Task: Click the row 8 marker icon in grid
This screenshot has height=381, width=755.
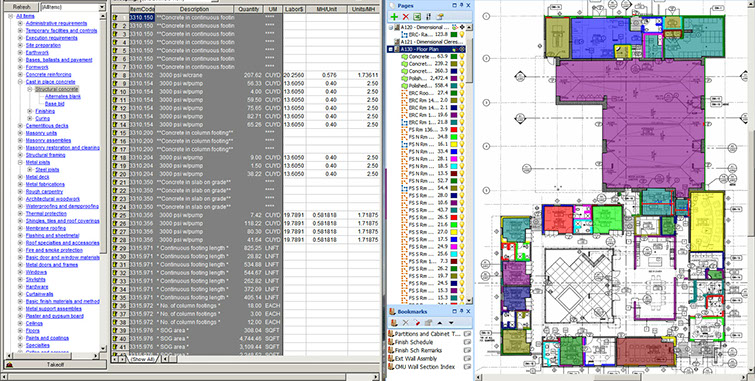Action: tap(115, 75)
